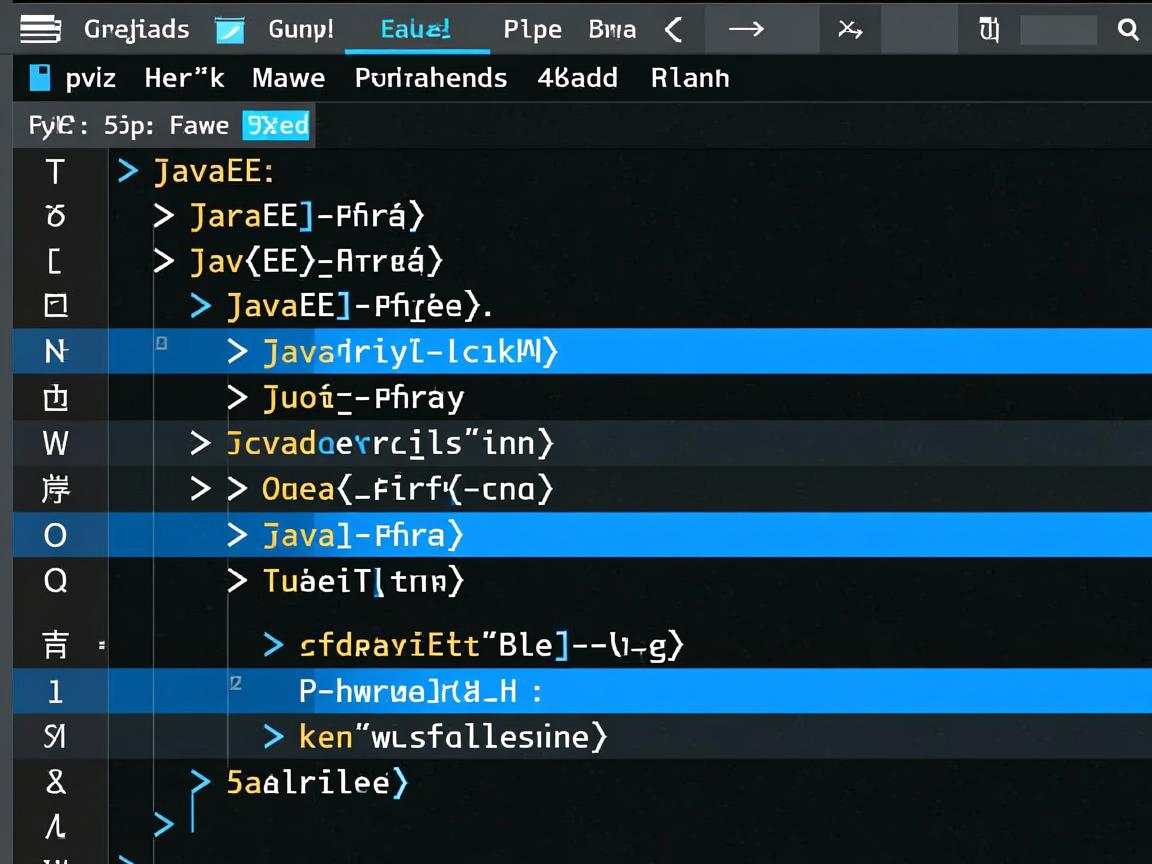
Task: Expand the Saalrilee node chevron
Action: 201,781
